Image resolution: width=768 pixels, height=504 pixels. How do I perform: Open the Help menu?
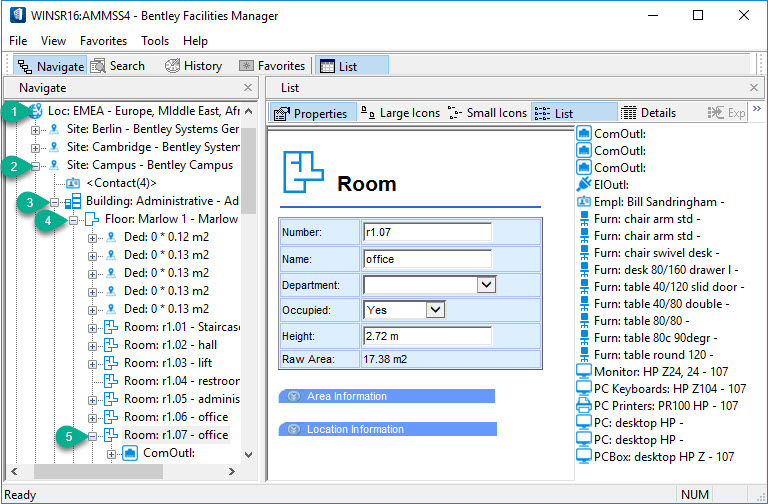coord(195,41)
